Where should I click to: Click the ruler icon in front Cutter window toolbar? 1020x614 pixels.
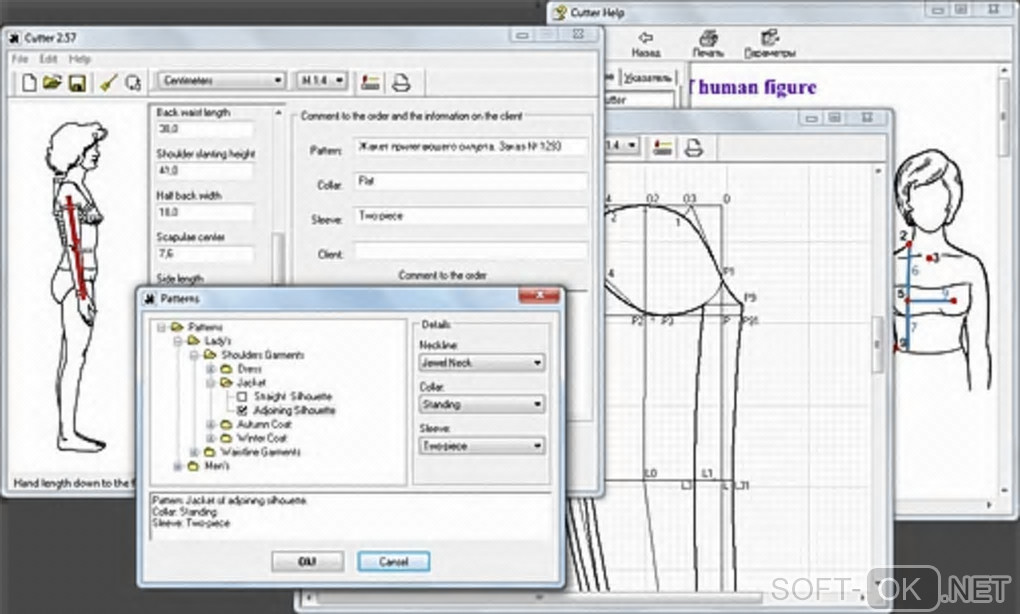pos(370,83)
